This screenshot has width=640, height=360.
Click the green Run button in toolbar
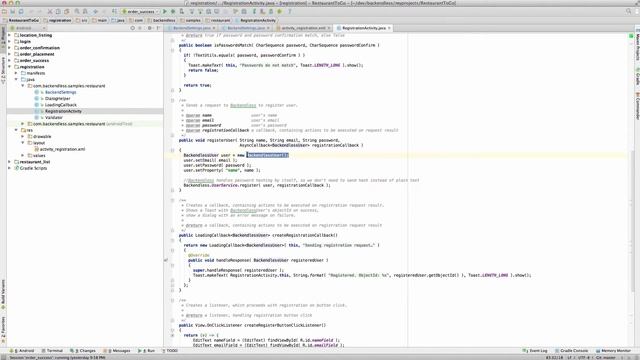[165, 11]
